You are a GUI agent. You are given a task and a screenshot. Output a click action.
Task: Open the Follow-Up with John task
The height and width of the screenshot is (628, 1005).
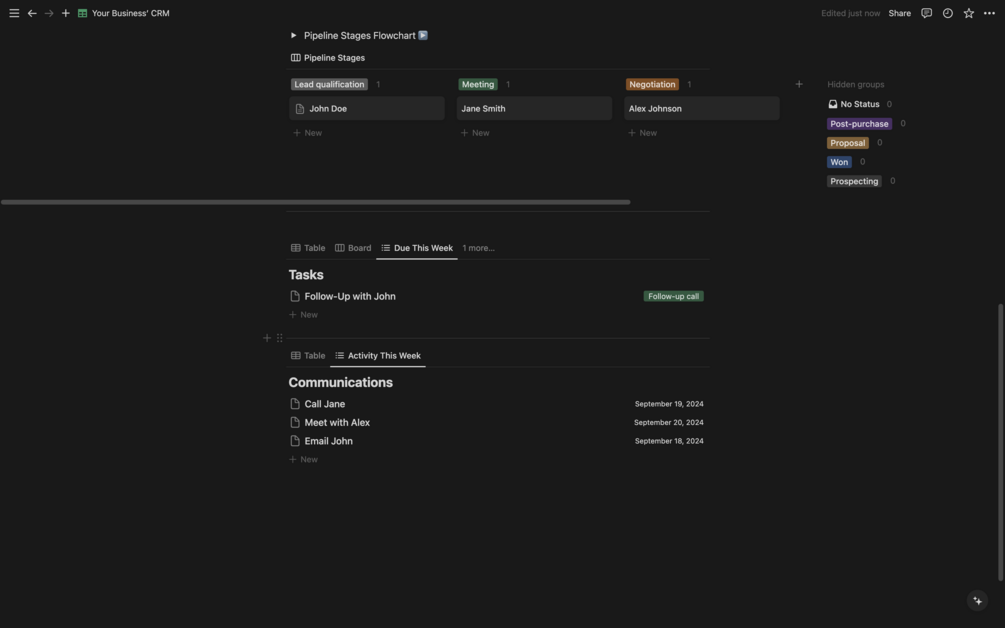pos(350,296)
